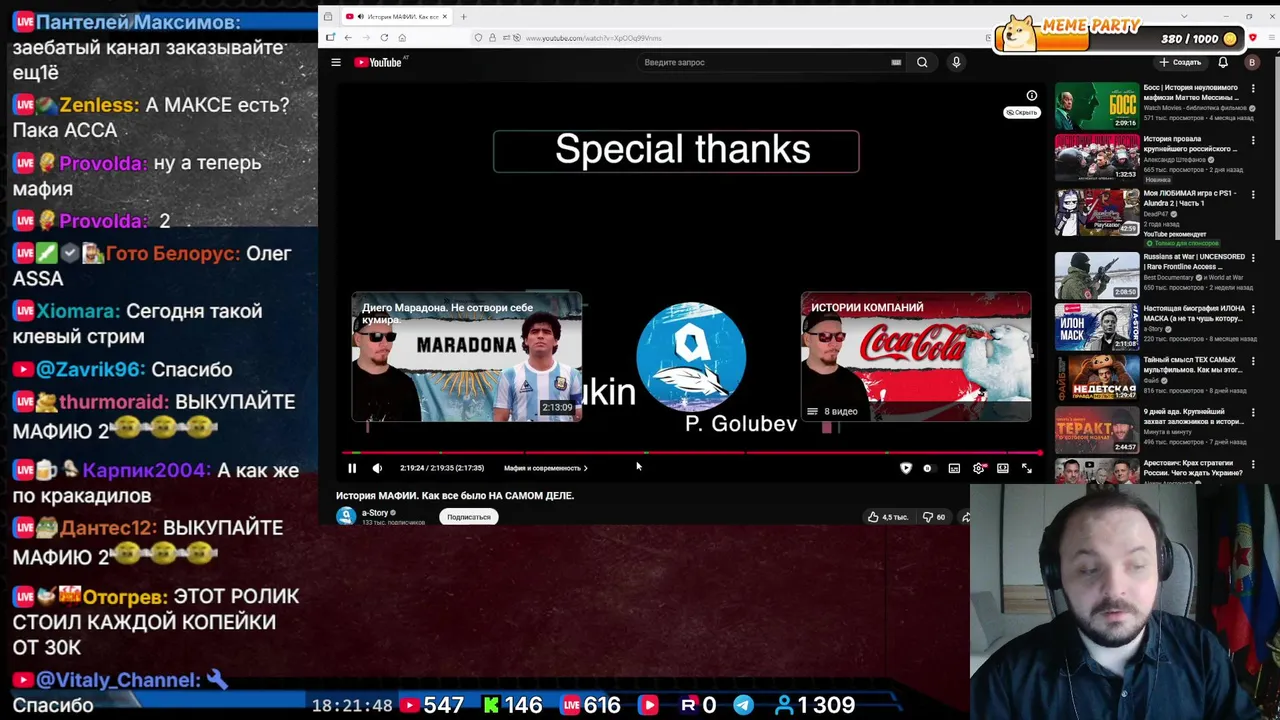
Task: Subscribe with the Подписаться button
Action: point(469,517)
